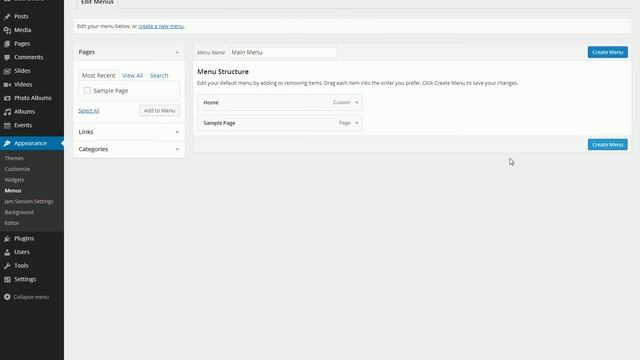
Task: Click the Posts pin icon in sidebar
Action: (7, 17)
